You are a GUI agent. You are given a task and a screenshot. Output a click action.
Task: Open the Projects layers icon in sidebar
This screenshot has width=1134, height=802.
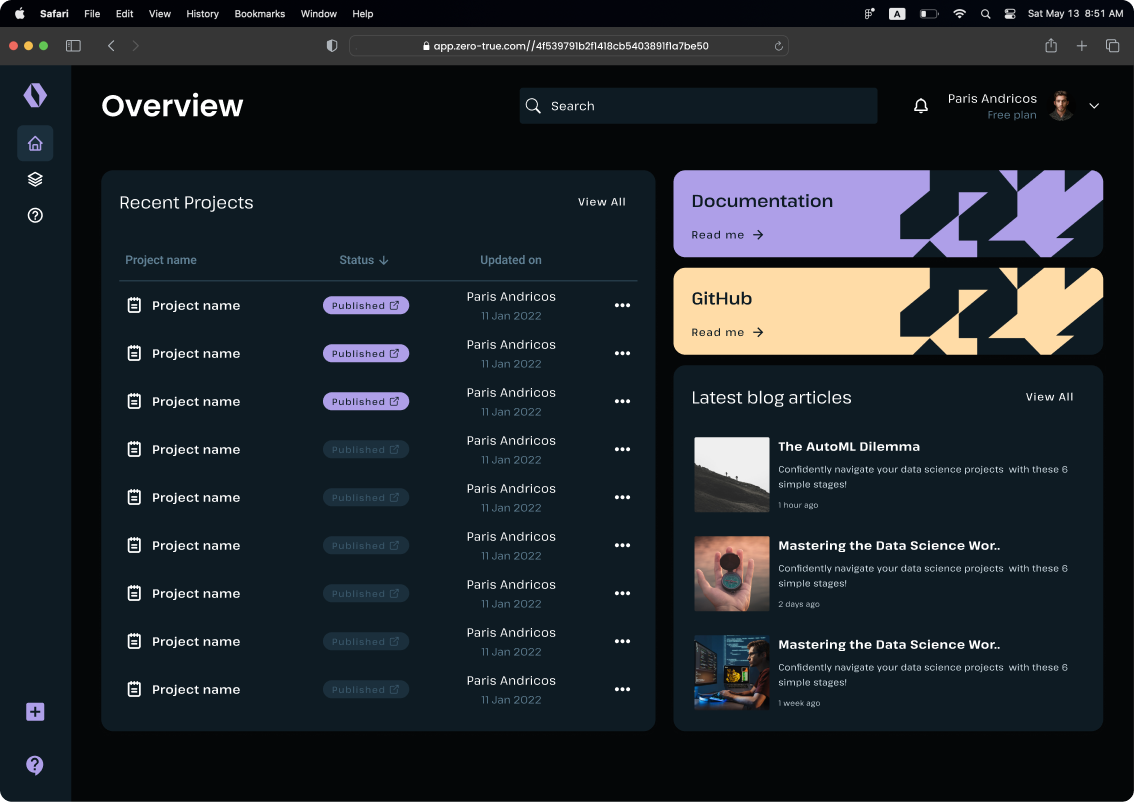coord(35,179)
